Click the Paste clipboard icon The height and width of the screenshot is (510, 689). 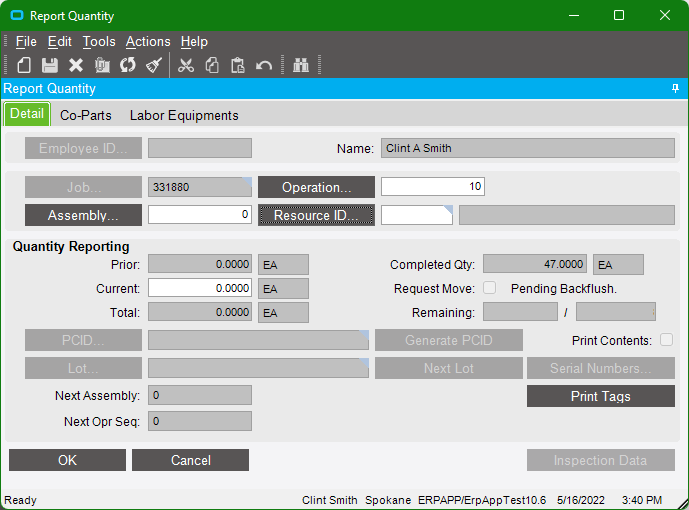tap(238, 65)
